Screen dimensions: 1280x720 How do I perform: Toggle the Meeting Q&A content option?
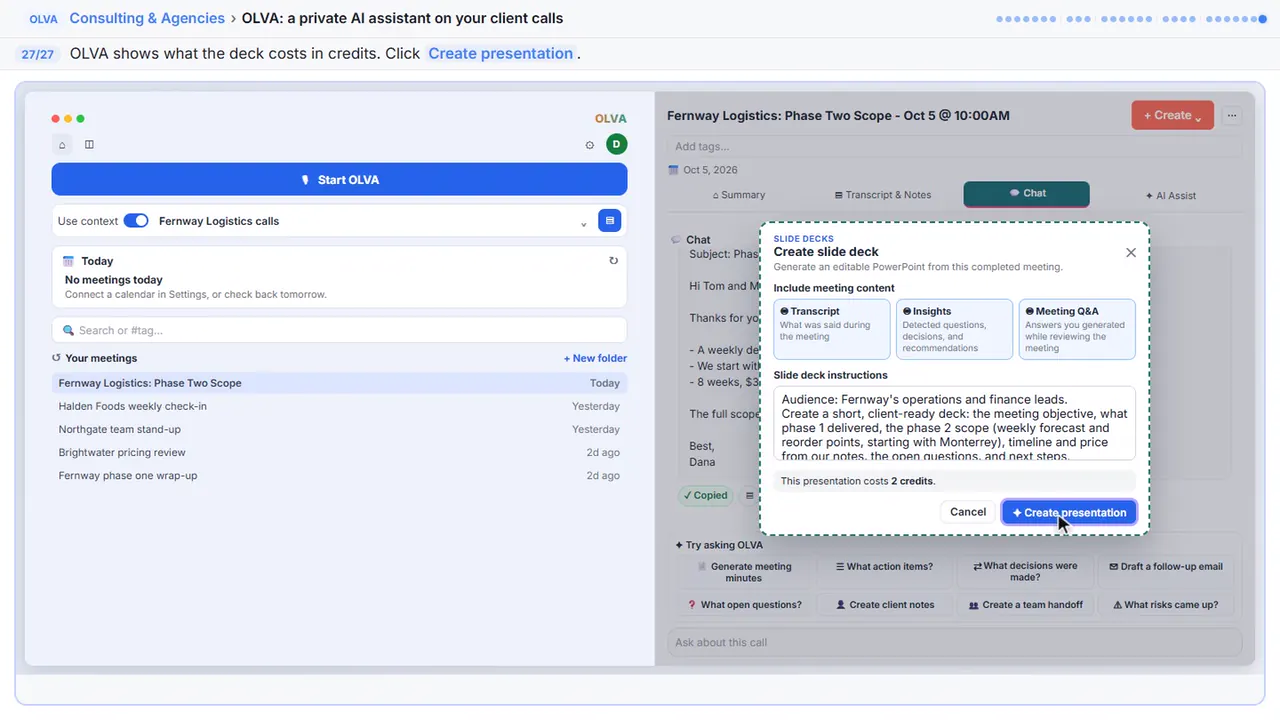(x=1077, y=329)
